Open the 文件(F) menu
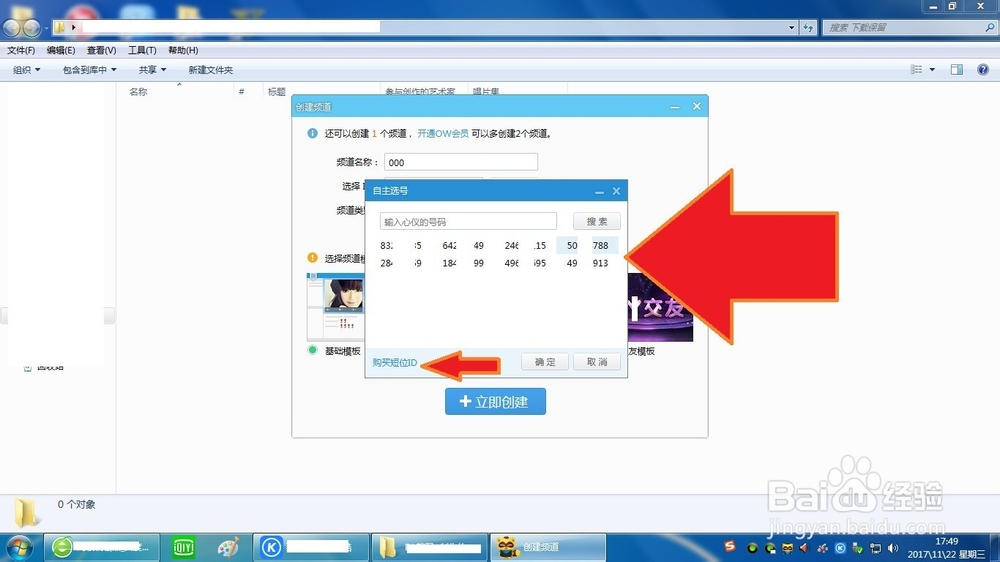Screen dimensions: 1000x562 (x=21, y=50)
